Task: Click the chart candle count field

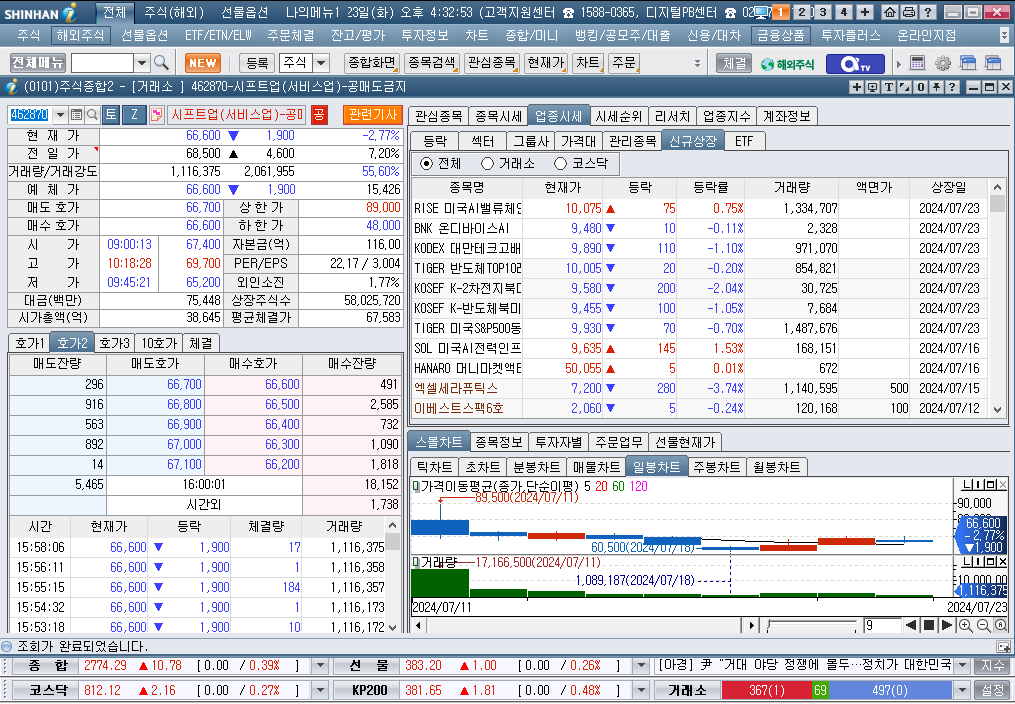Action: (x=882, y=625)
